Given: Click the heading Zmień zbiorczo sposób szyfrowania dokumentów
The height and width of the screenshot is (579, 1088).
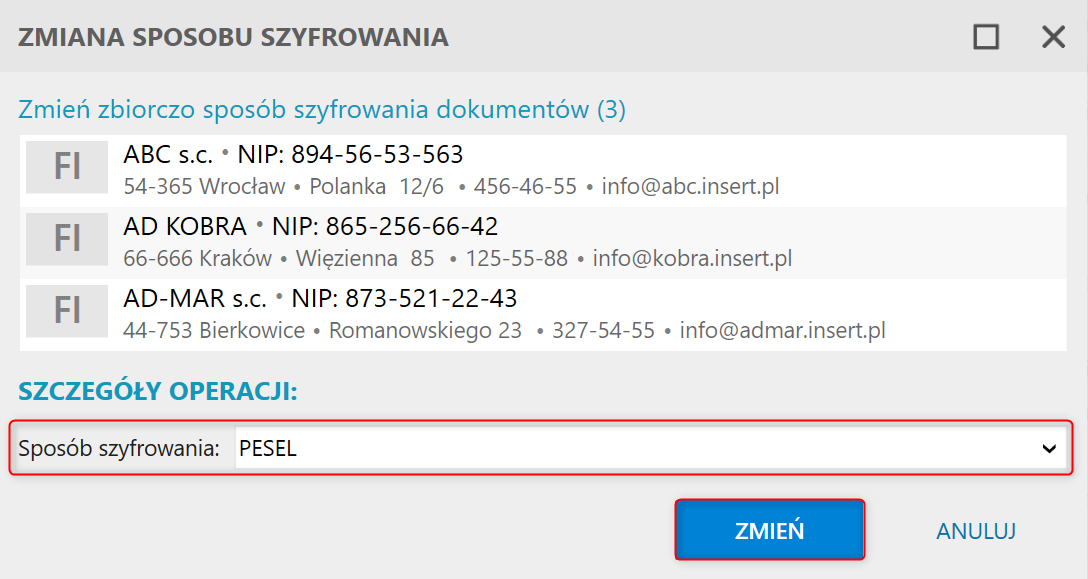Looking at the screenshot, I should point(322,109).
